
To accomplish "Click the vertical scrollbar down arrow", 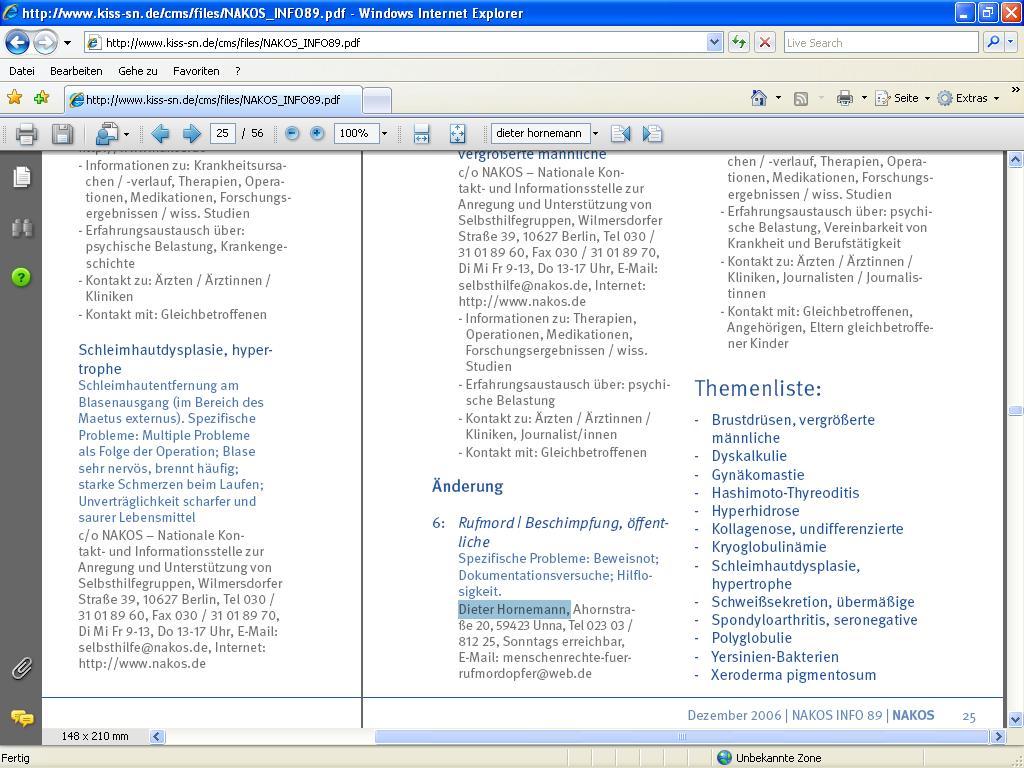I will [x=1015, y=720].
